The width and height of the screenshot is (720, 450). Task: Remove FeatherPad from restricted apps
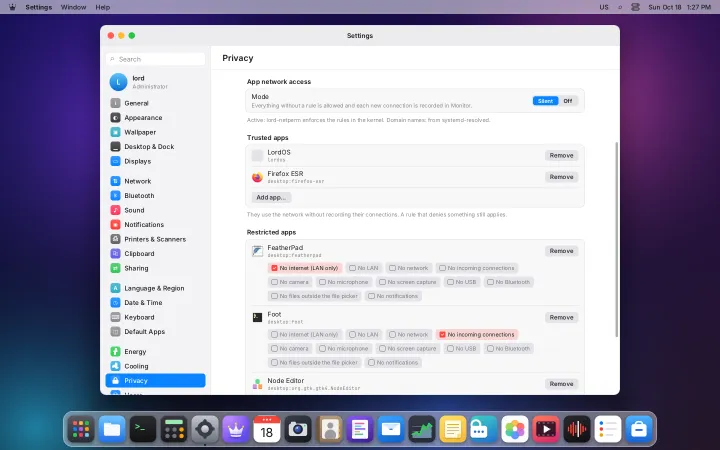pyautogui.click(x=562, y=251)
